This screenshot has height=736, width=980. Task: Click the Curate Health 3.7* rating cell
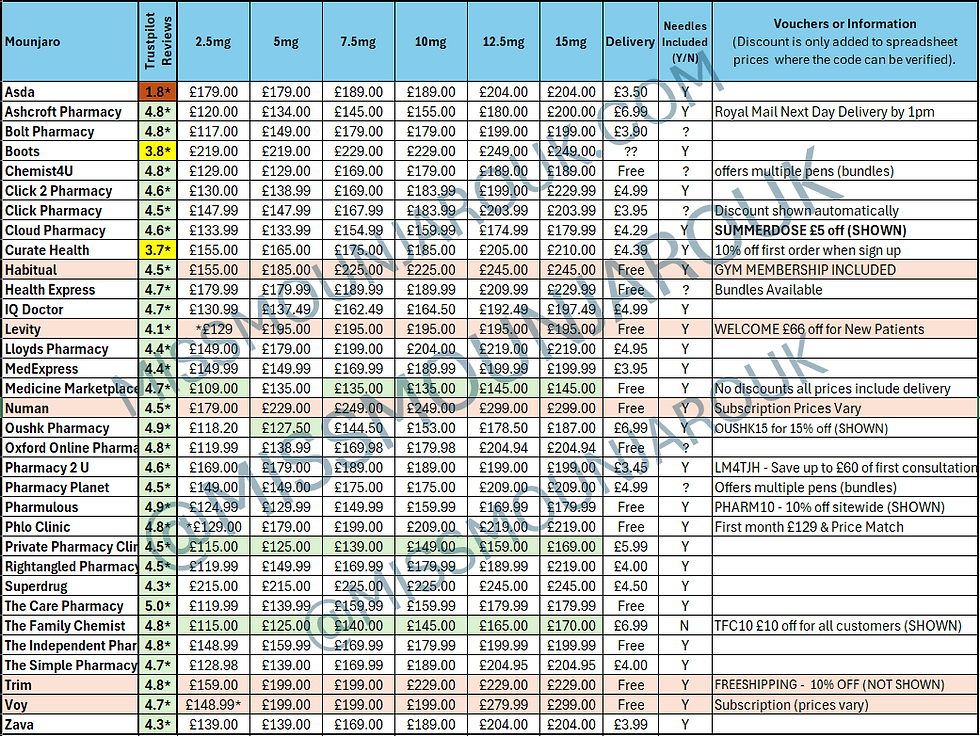click(152, 250)
